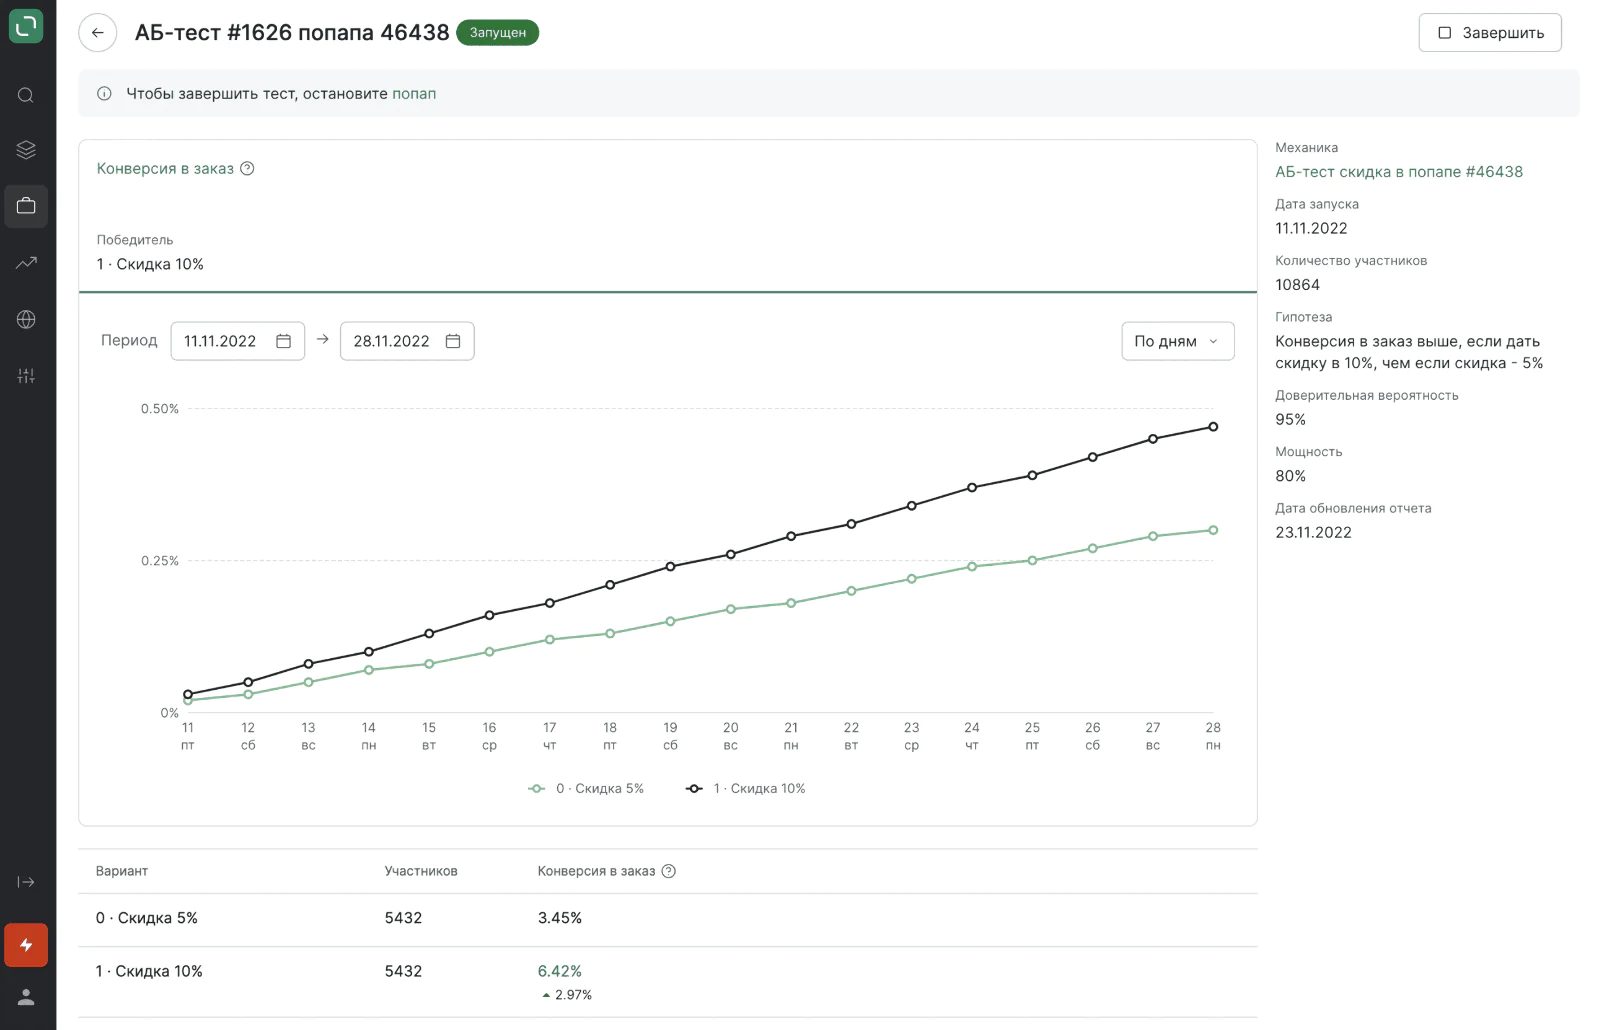Viewport: 1599px width, 1030px height.
Task: Click participants count 10864
Action: [x=1298, y=285]
